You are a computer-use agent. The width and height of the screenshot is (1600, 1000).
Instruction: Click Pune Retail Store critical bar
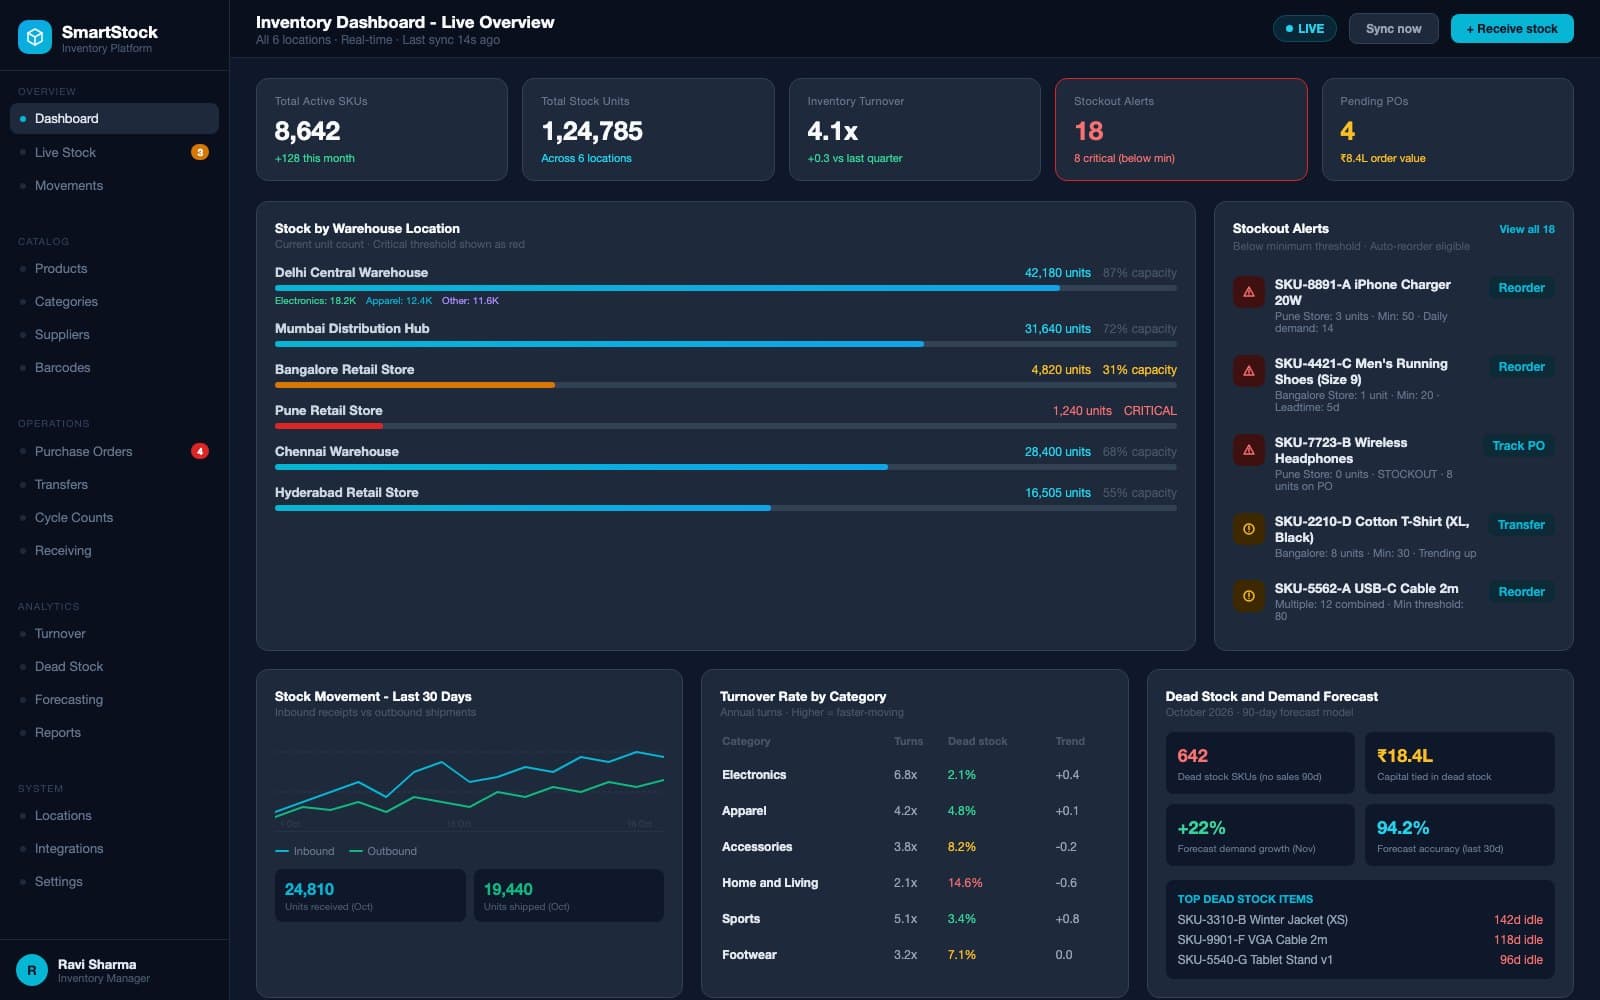[x=726, y=426]
